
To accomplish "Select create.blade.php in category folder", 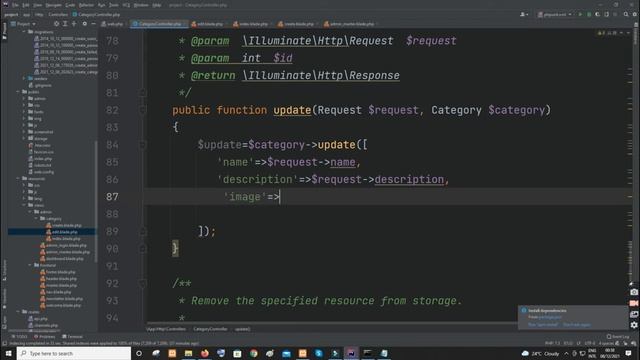I will tap(64, 225).
